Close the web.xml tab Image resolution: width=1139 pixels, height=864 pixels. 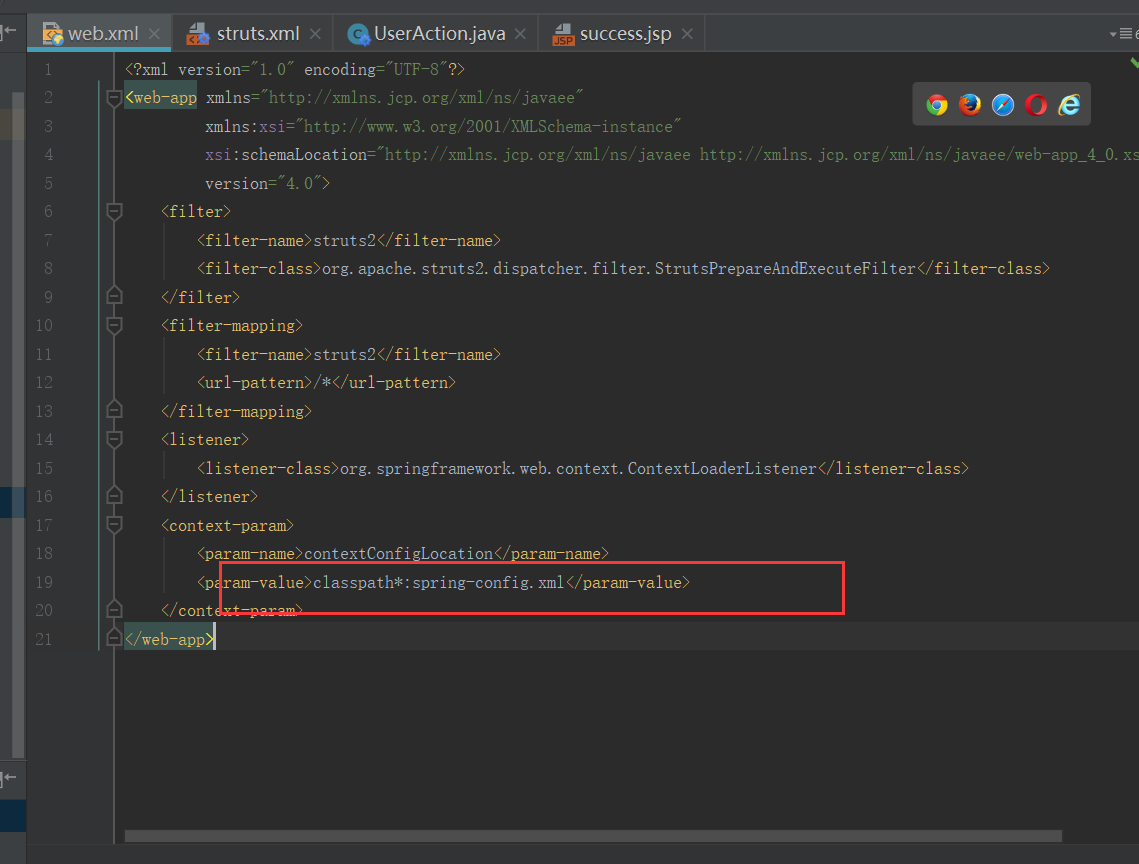click(154, 33)
